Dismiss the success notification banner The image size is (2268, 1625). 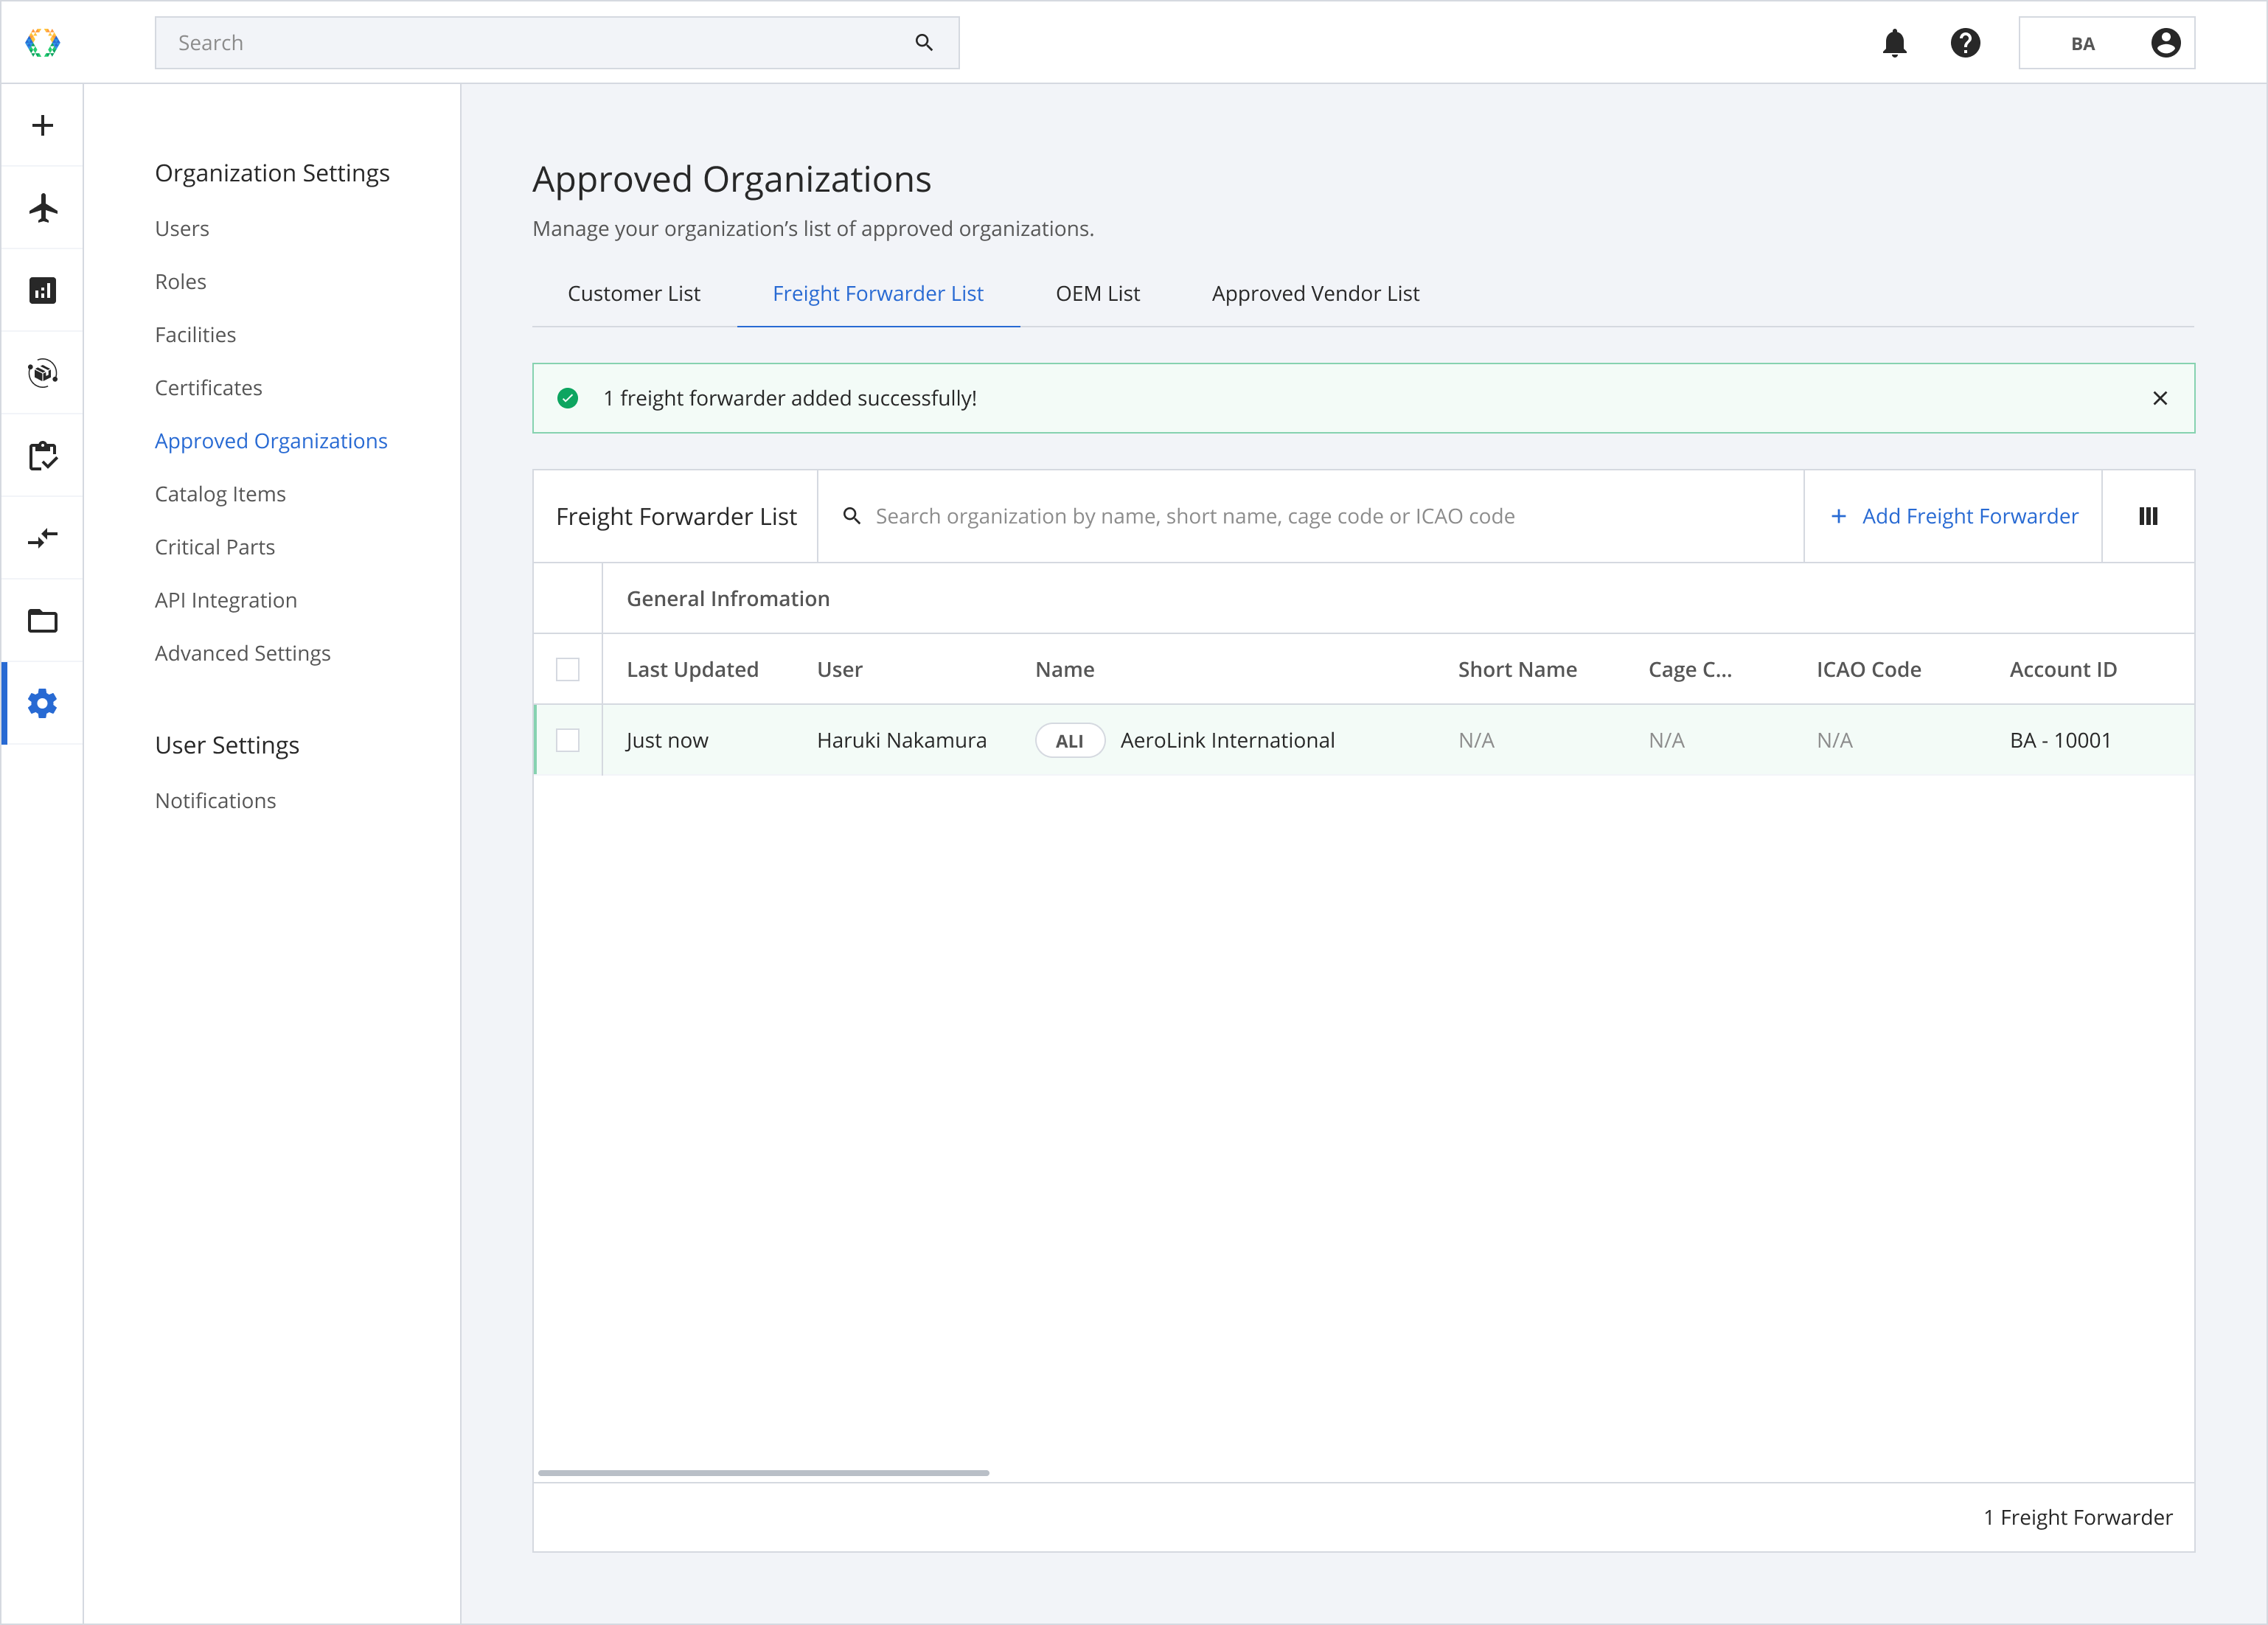pyautogui.click(x=2160, y=398)
